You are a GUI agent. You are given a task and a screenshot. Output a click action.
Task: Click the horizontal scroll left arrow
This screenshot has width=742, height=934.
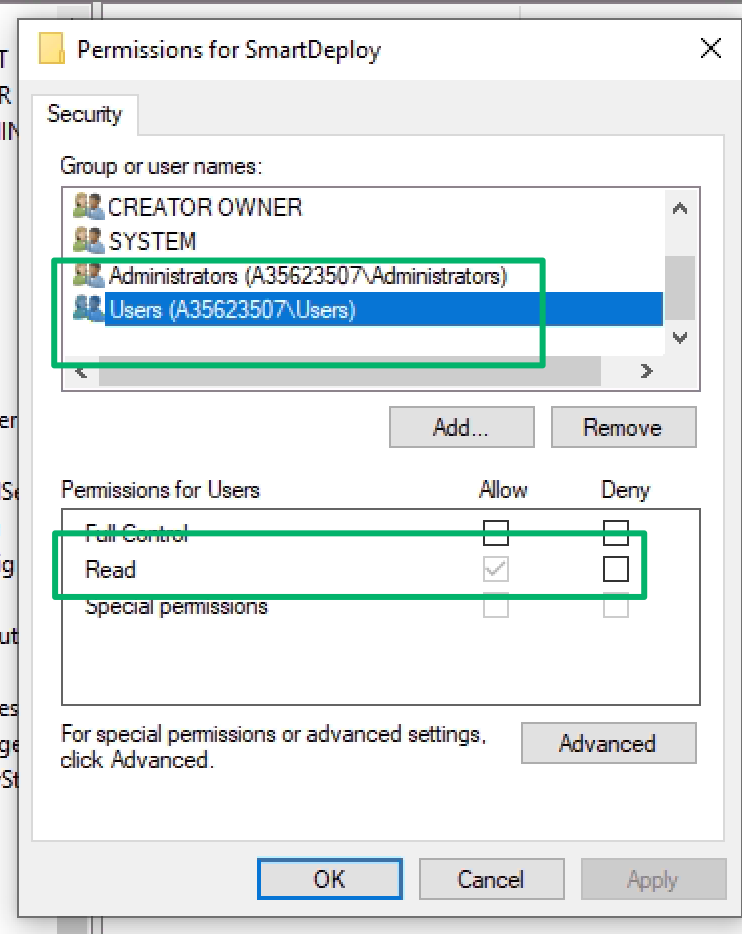tap(82, 372)
